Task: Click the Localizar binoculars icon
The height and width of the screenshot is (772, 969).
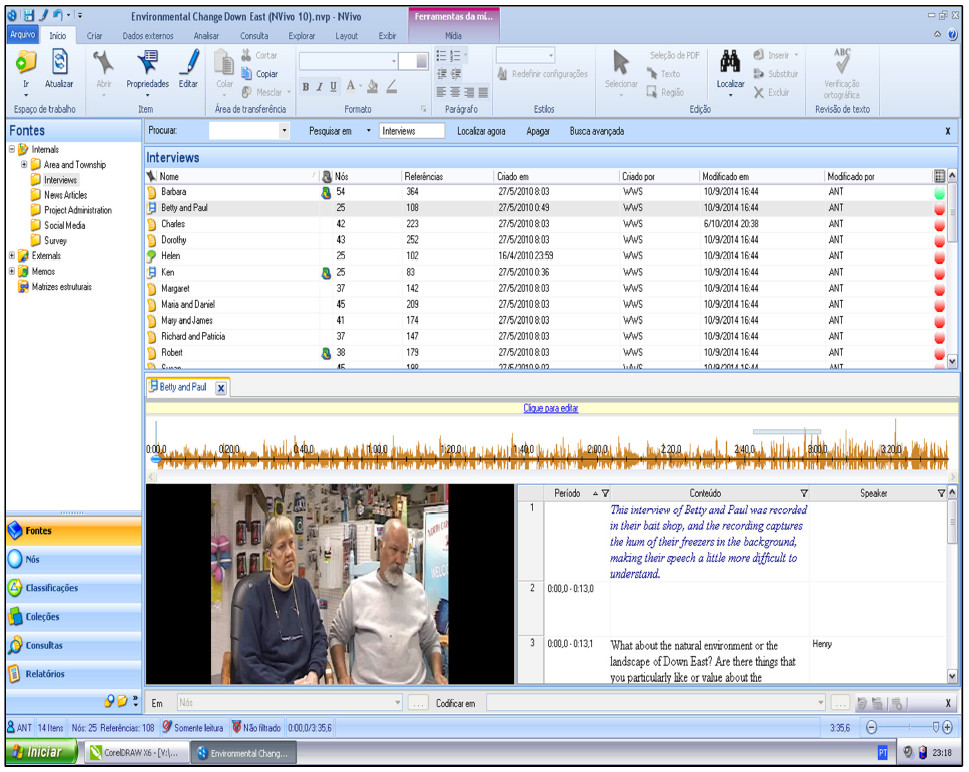Action: (x=730, y=63)
